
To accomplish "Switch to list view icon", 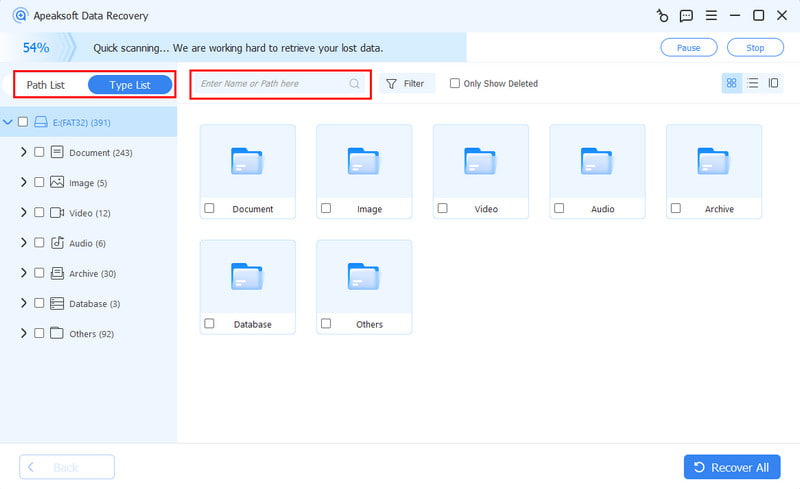I will pos(753,83).
